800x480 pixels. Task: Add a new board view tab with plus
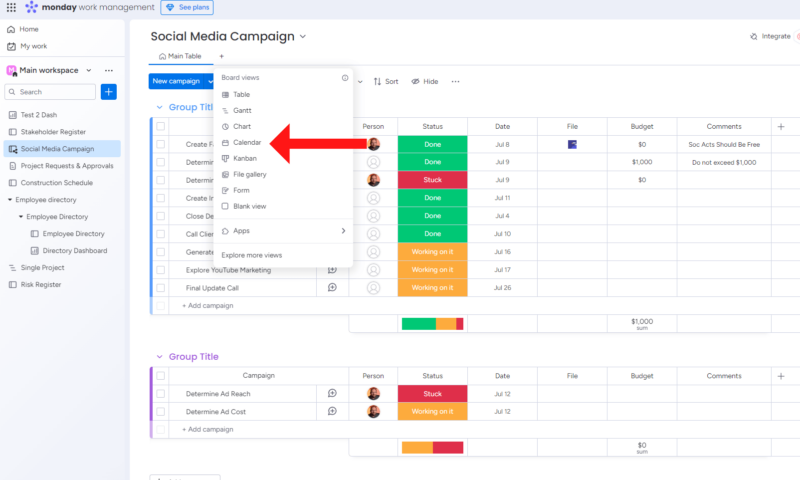tap(221, 56)
